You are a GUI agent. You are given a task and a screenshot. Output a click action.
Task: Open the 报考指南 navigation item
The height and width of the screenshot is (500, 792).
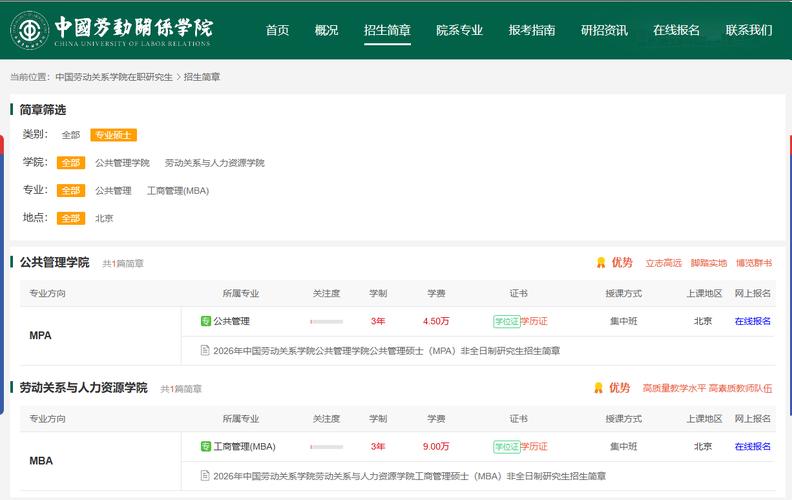532,30
